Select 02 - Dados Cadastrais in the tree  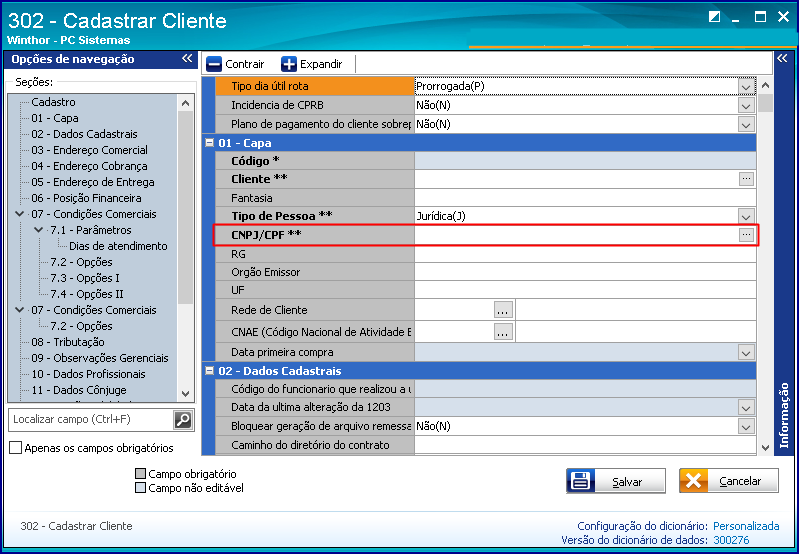click(85, 134)
